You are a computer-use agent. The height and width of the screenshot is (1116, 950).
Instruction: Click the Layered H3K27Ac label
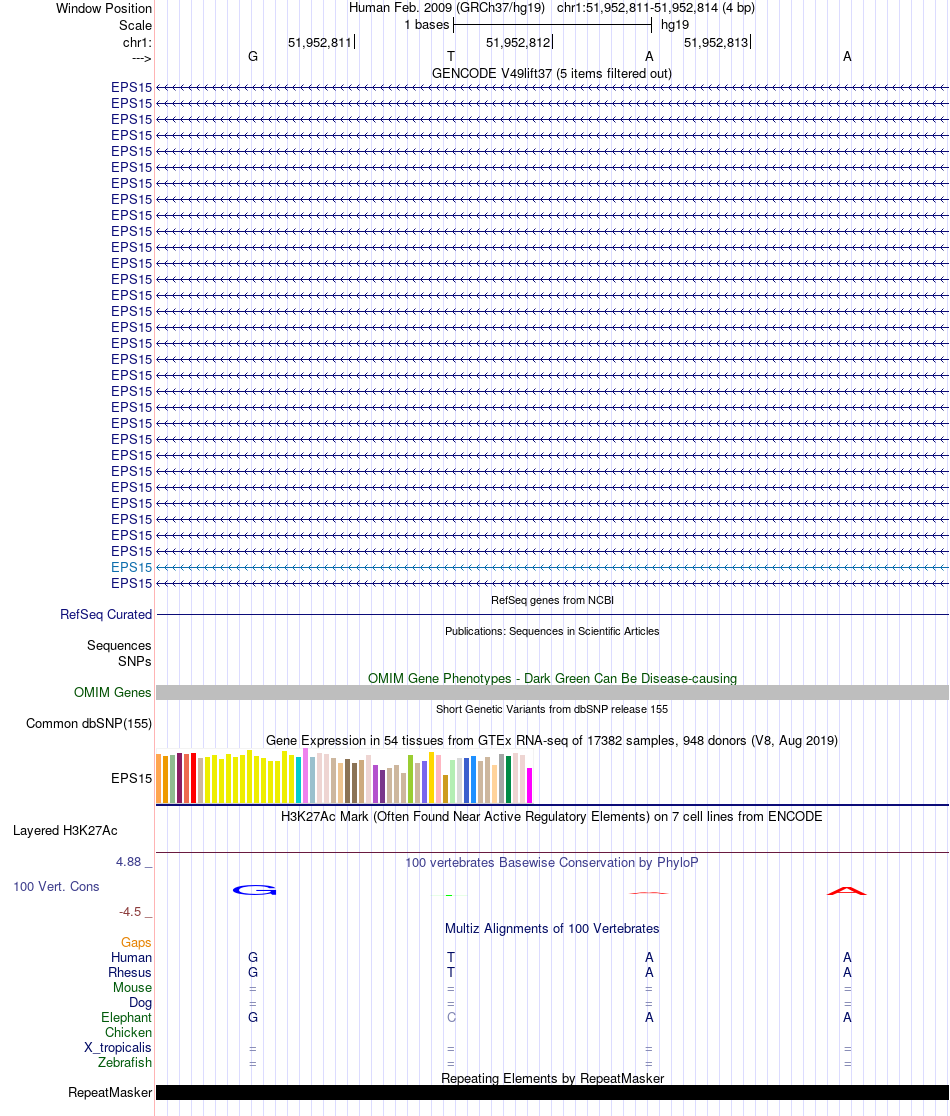65,831
